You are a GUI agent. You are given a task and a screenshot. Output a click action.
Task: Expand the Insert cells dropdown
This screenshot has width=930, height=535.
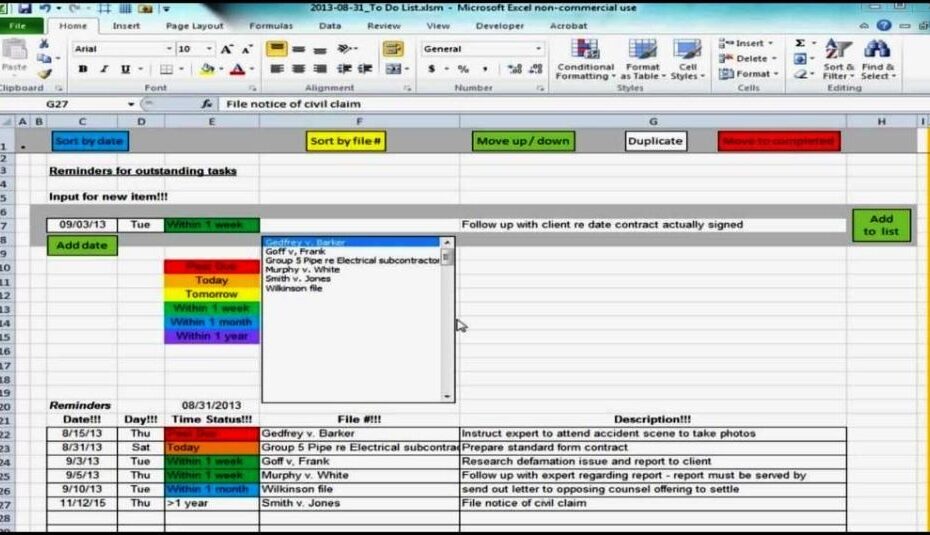tap(770, 43)
